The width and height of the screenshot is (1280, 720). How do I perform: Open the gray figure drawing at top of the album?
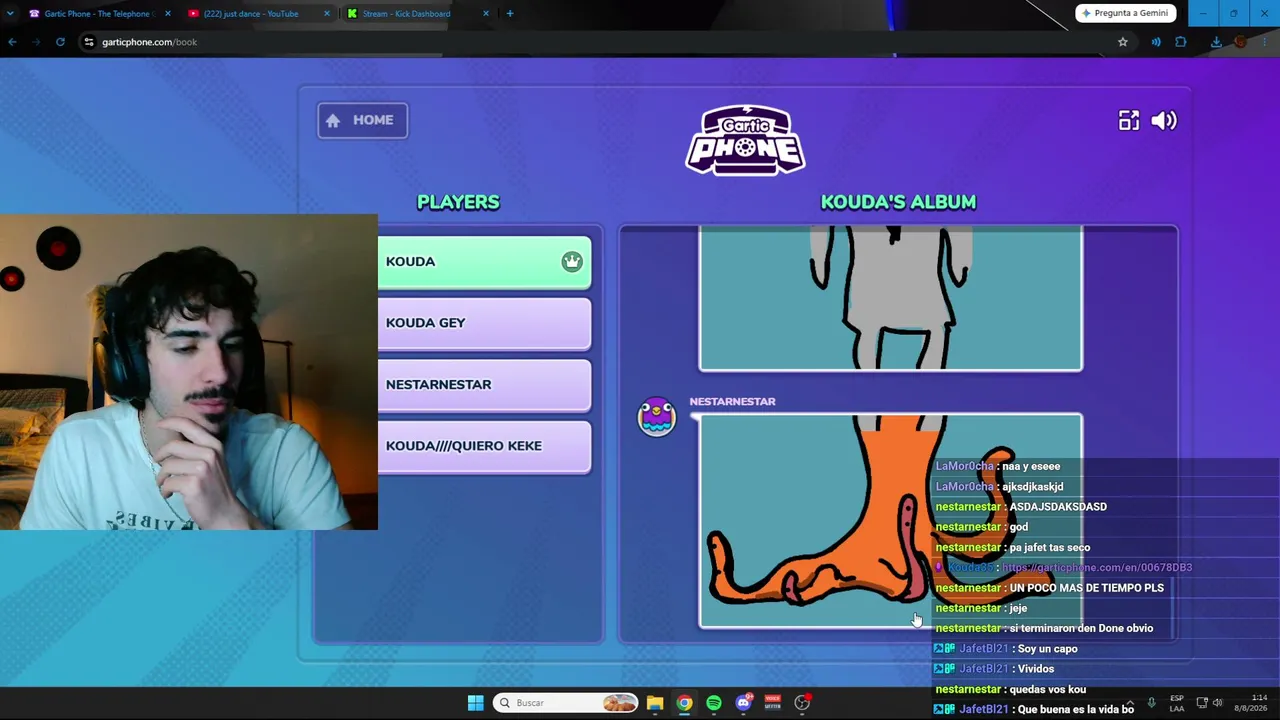click(890, 298)
